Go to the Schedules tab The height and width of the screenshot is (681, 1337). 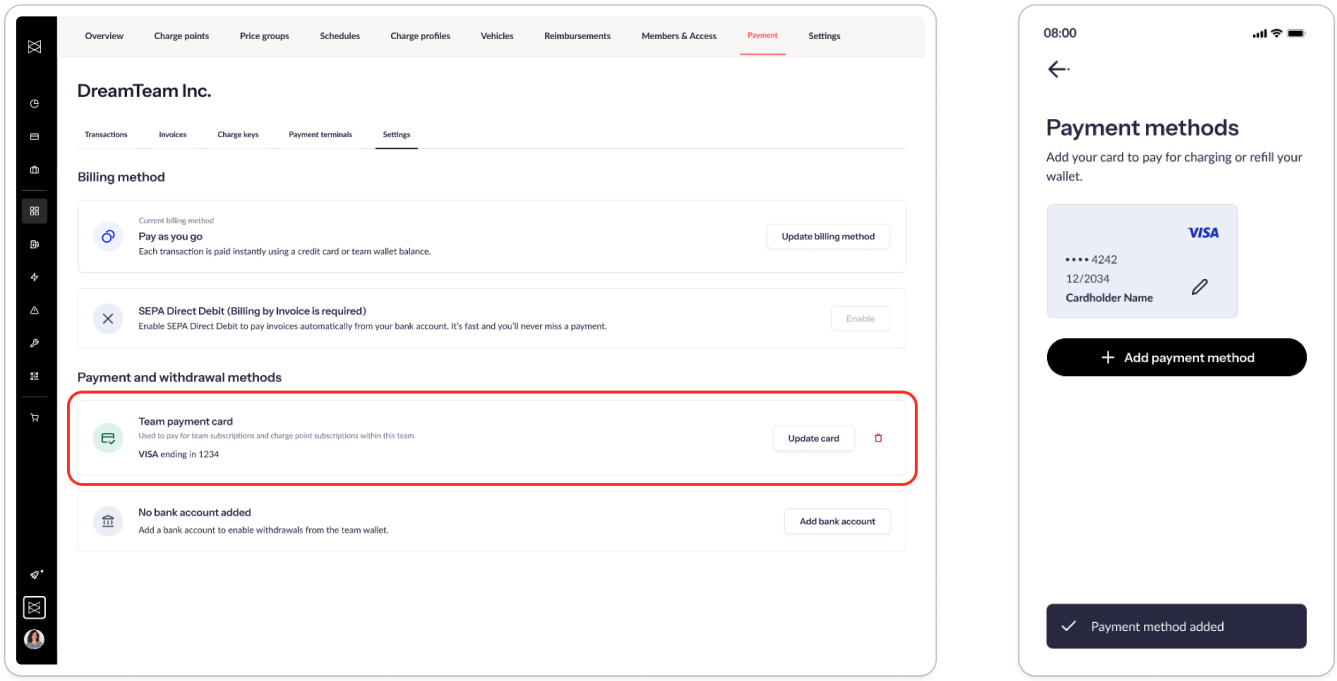(x=340, y=36)
